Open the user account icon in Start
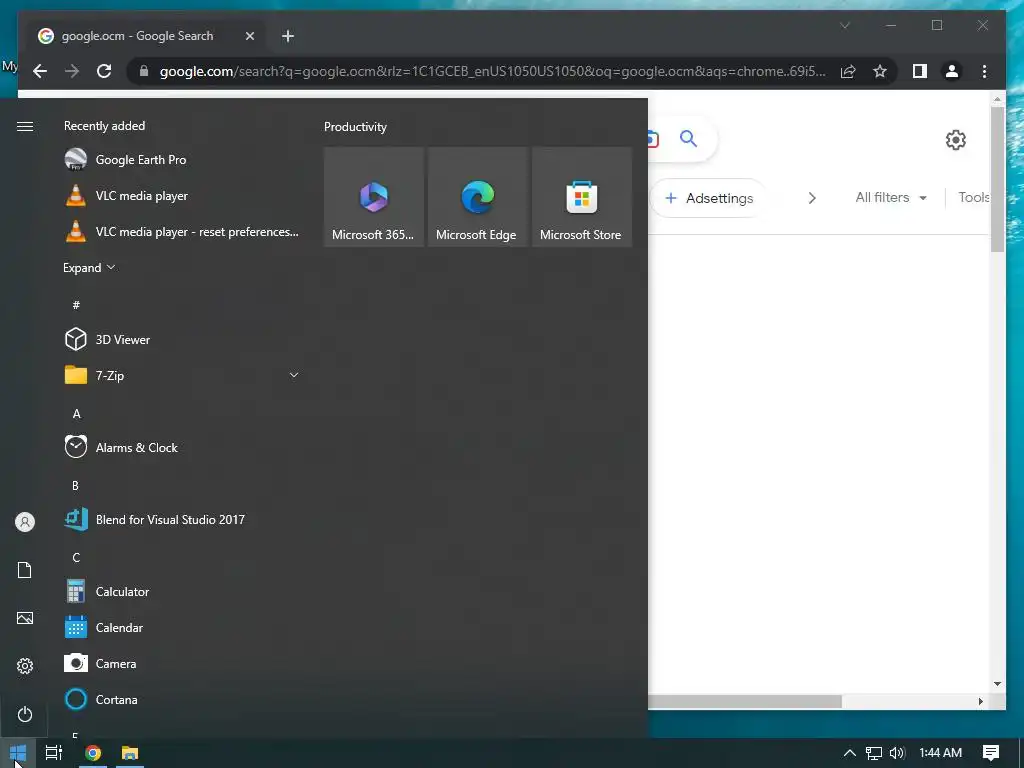Viewport: 1024px width, 768px height. pyautogui.click(x=25, y=522)
